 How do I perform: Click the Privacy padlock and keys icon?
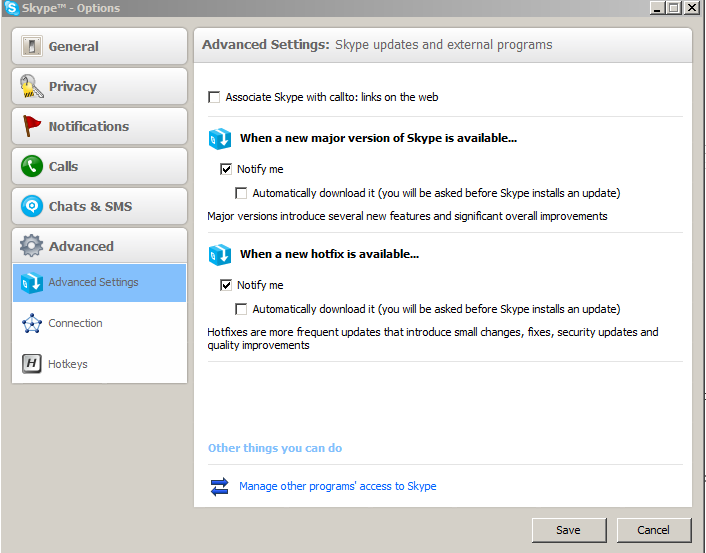click(x=32, y=86)
